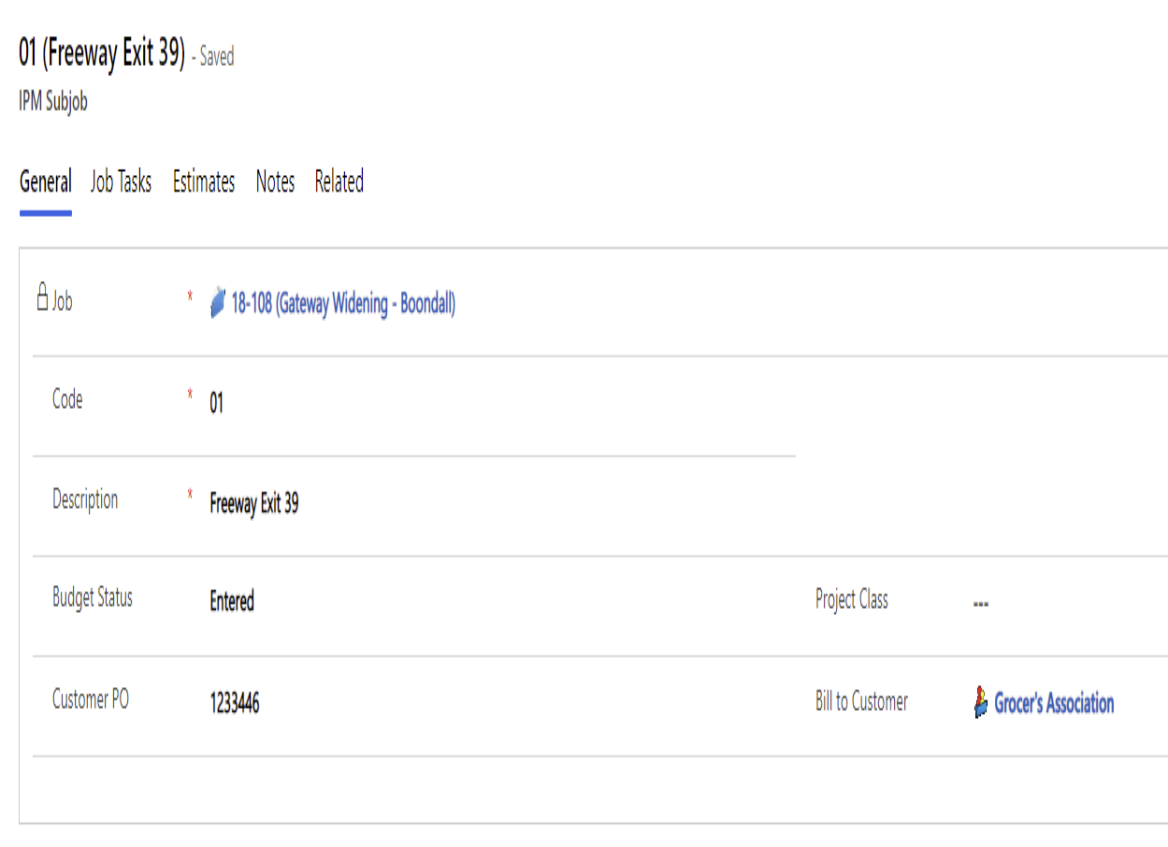The width and height of the screenshot is (1168, 847).
Task: Select the Notes tab
Action: click(275, 182)
